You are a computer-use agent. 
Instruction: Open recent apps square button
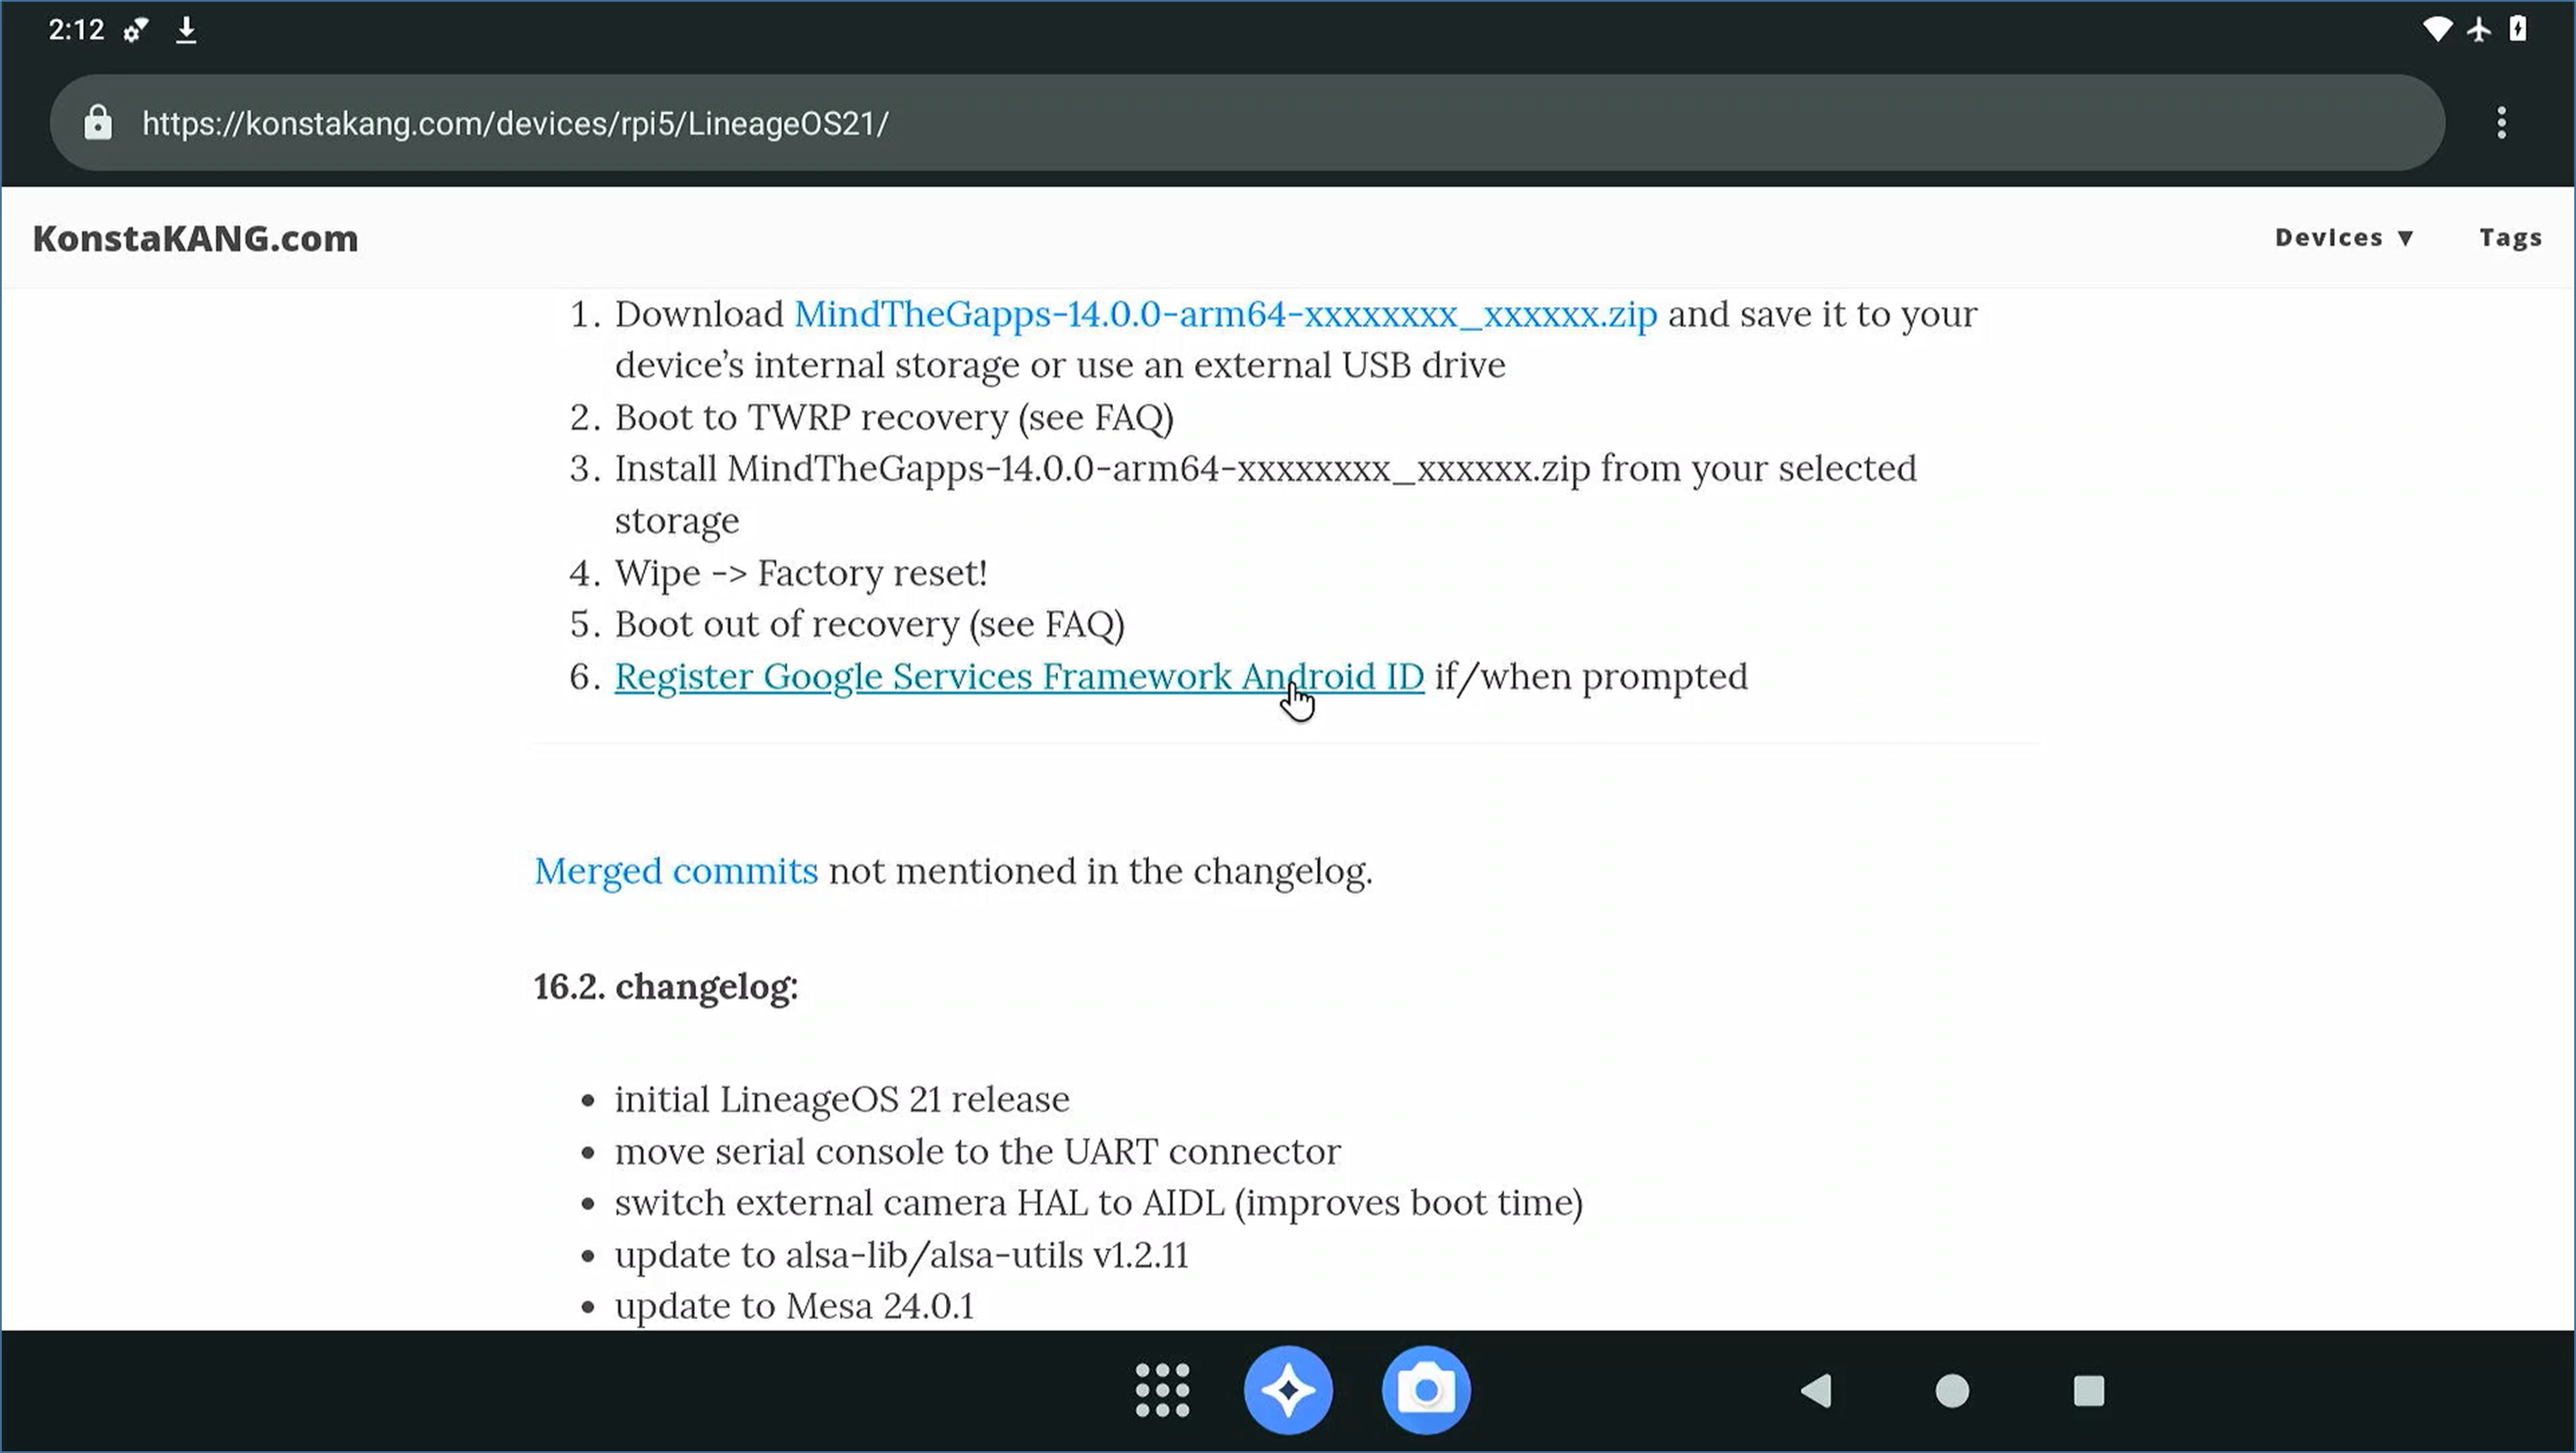(x=2088, y=1391)
